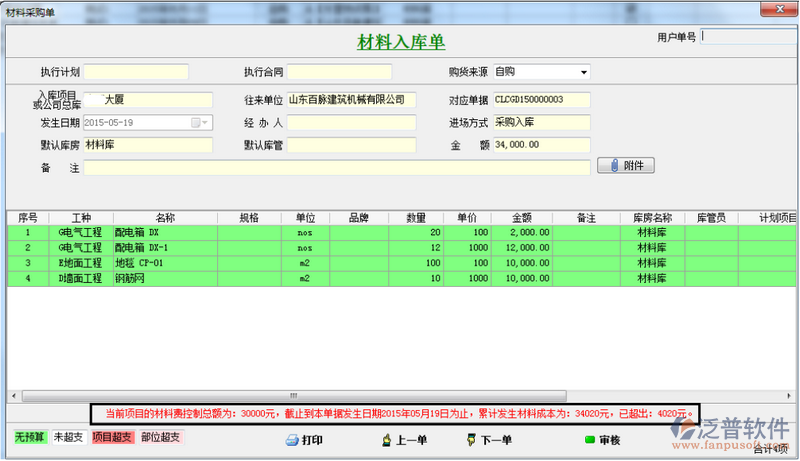This screenshot has width=800, height=461.
Task: Close the 材料采购单 window
Action: click(x=780, y=9)
